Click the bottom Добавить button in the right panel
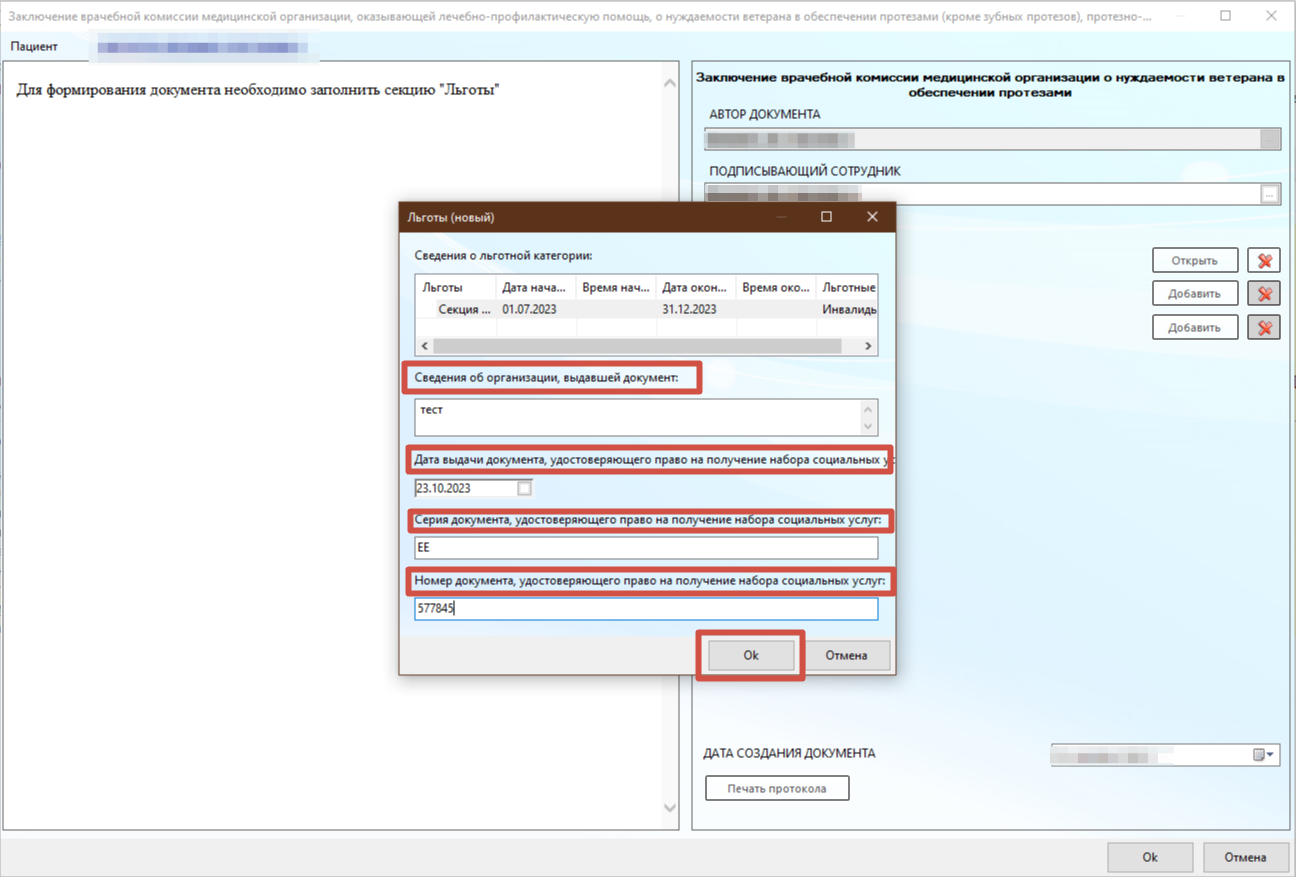This screenshot has height=877, width=1296. click(1195, 327)
